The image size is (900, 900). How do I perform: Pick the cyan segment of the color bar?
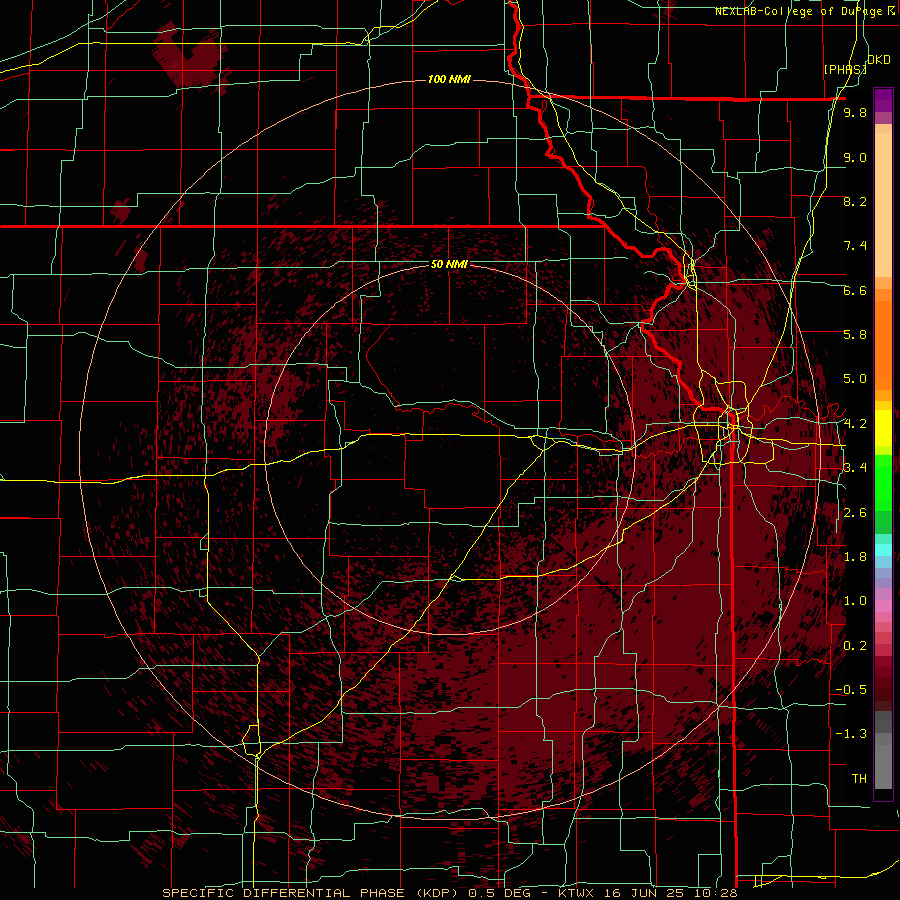pyautogui.click(x=883, y=550)
